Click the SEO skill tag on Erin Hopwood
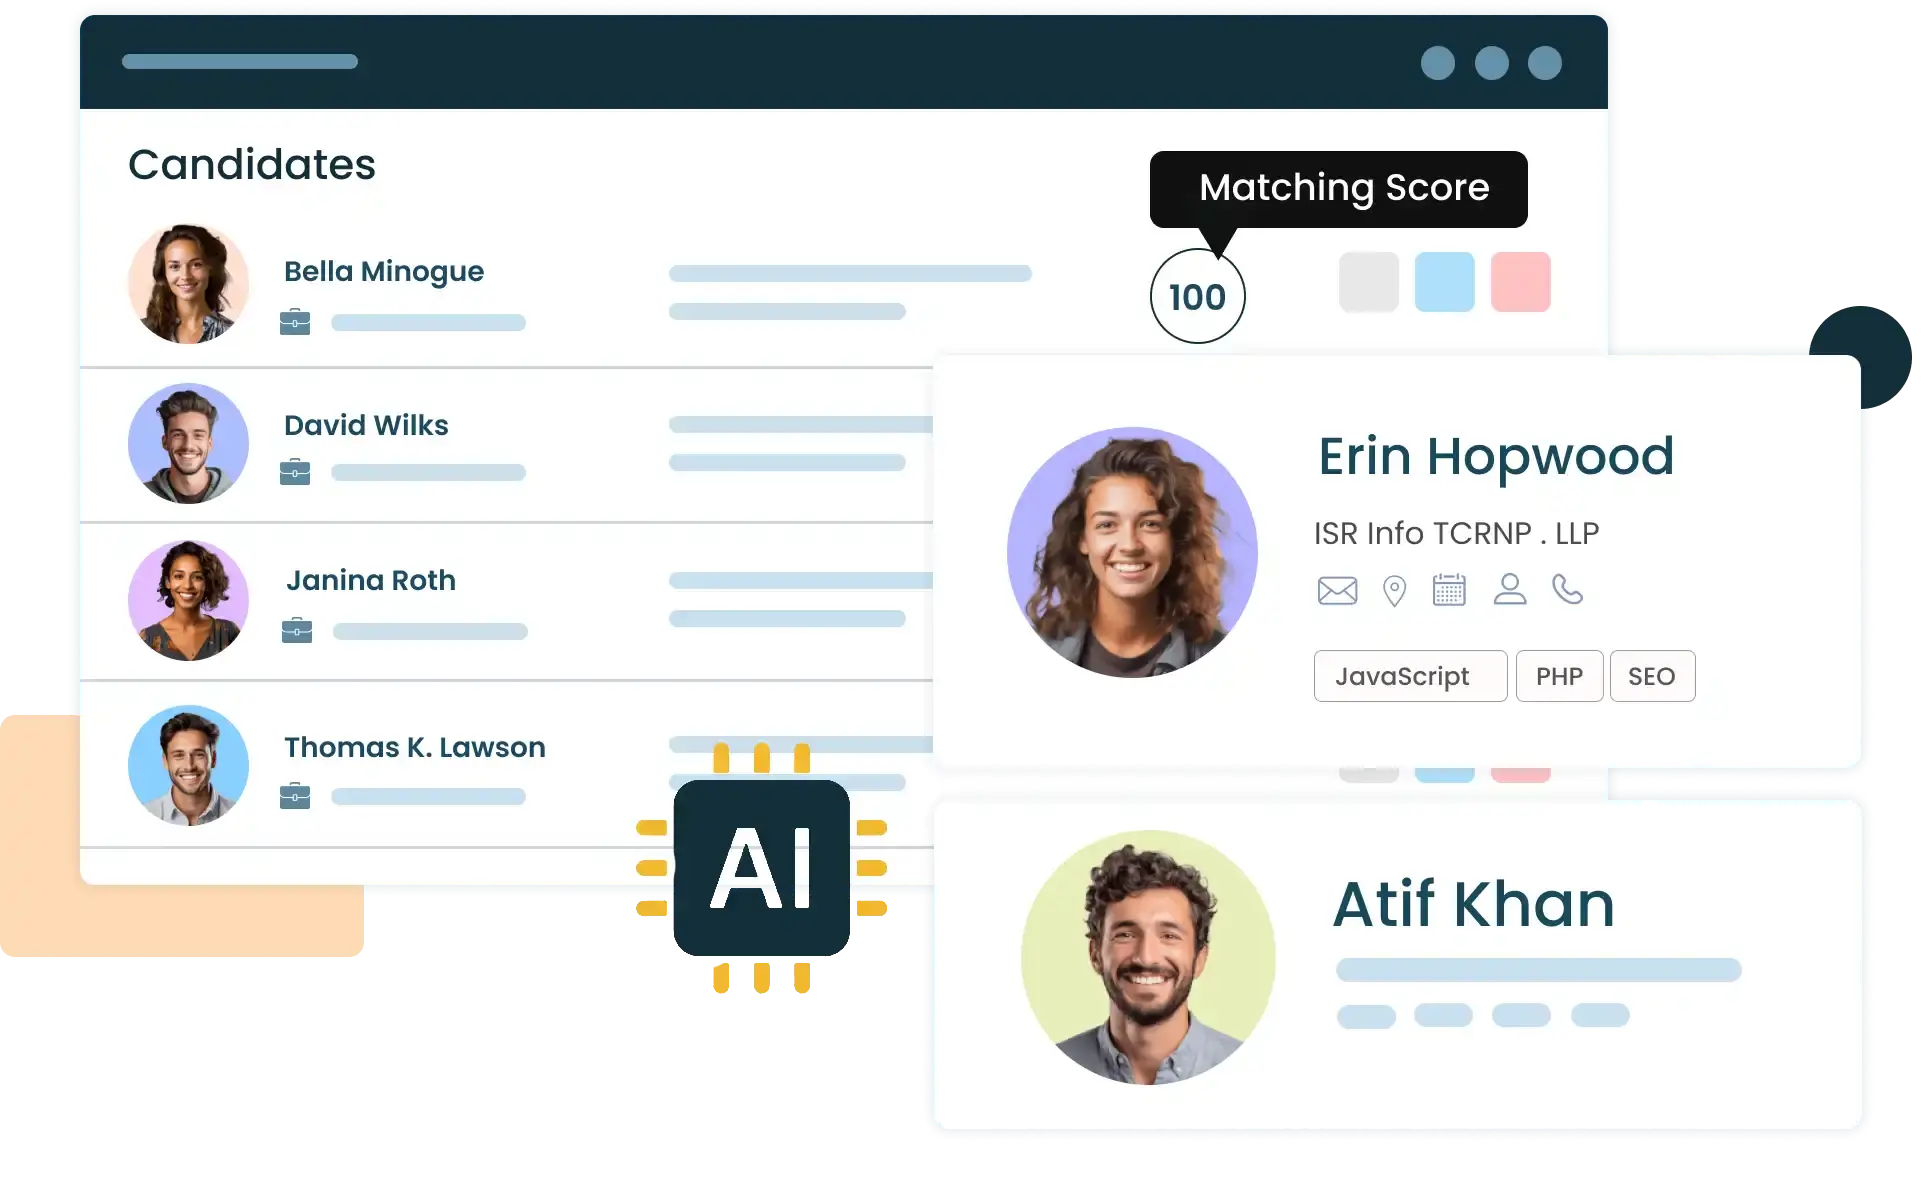 tap(1651, 676)
